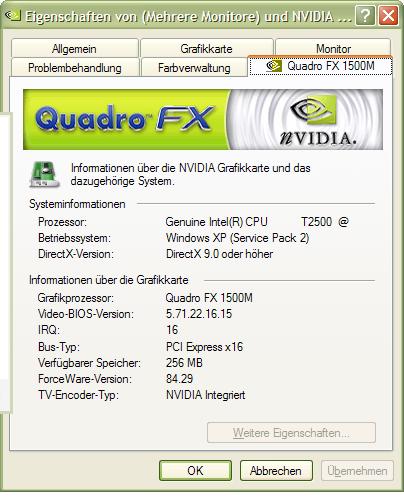The width and height of the screenshot is (404, 500).
Task: Click the Quadro FX logo banner
Action: 203,119
